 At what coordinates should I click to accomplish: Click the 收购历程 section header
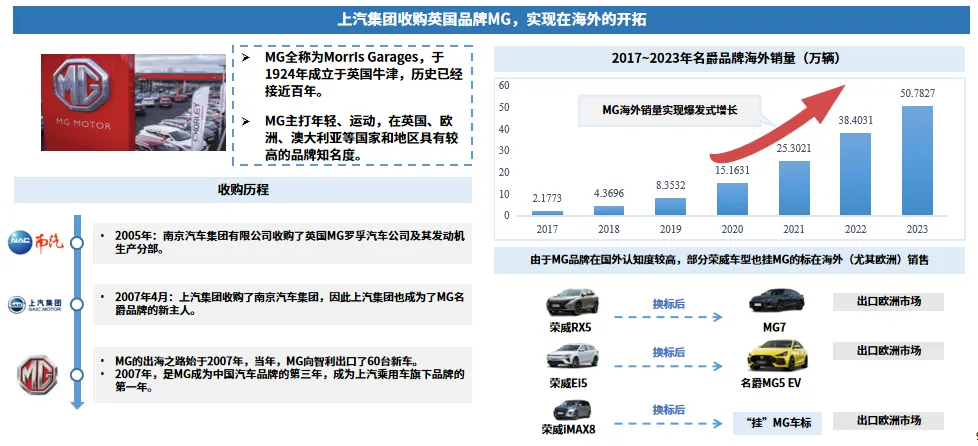click(x=243, y=190)
